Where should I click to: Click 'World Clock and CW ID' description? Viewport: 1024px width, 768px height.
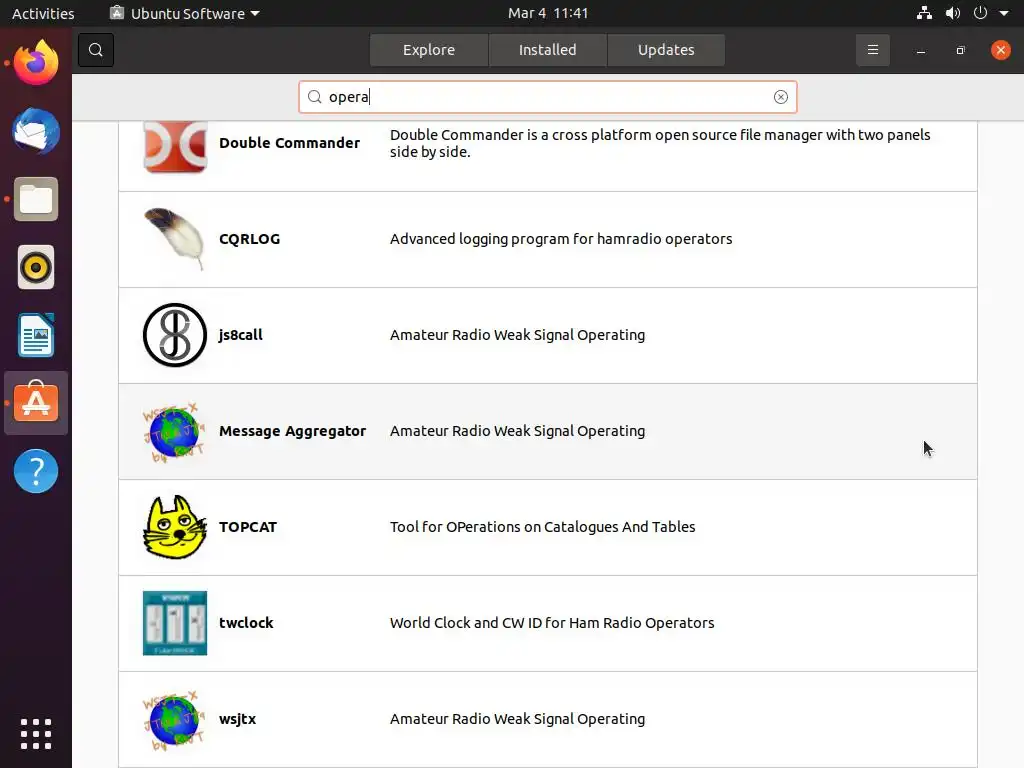click(552, 623)
